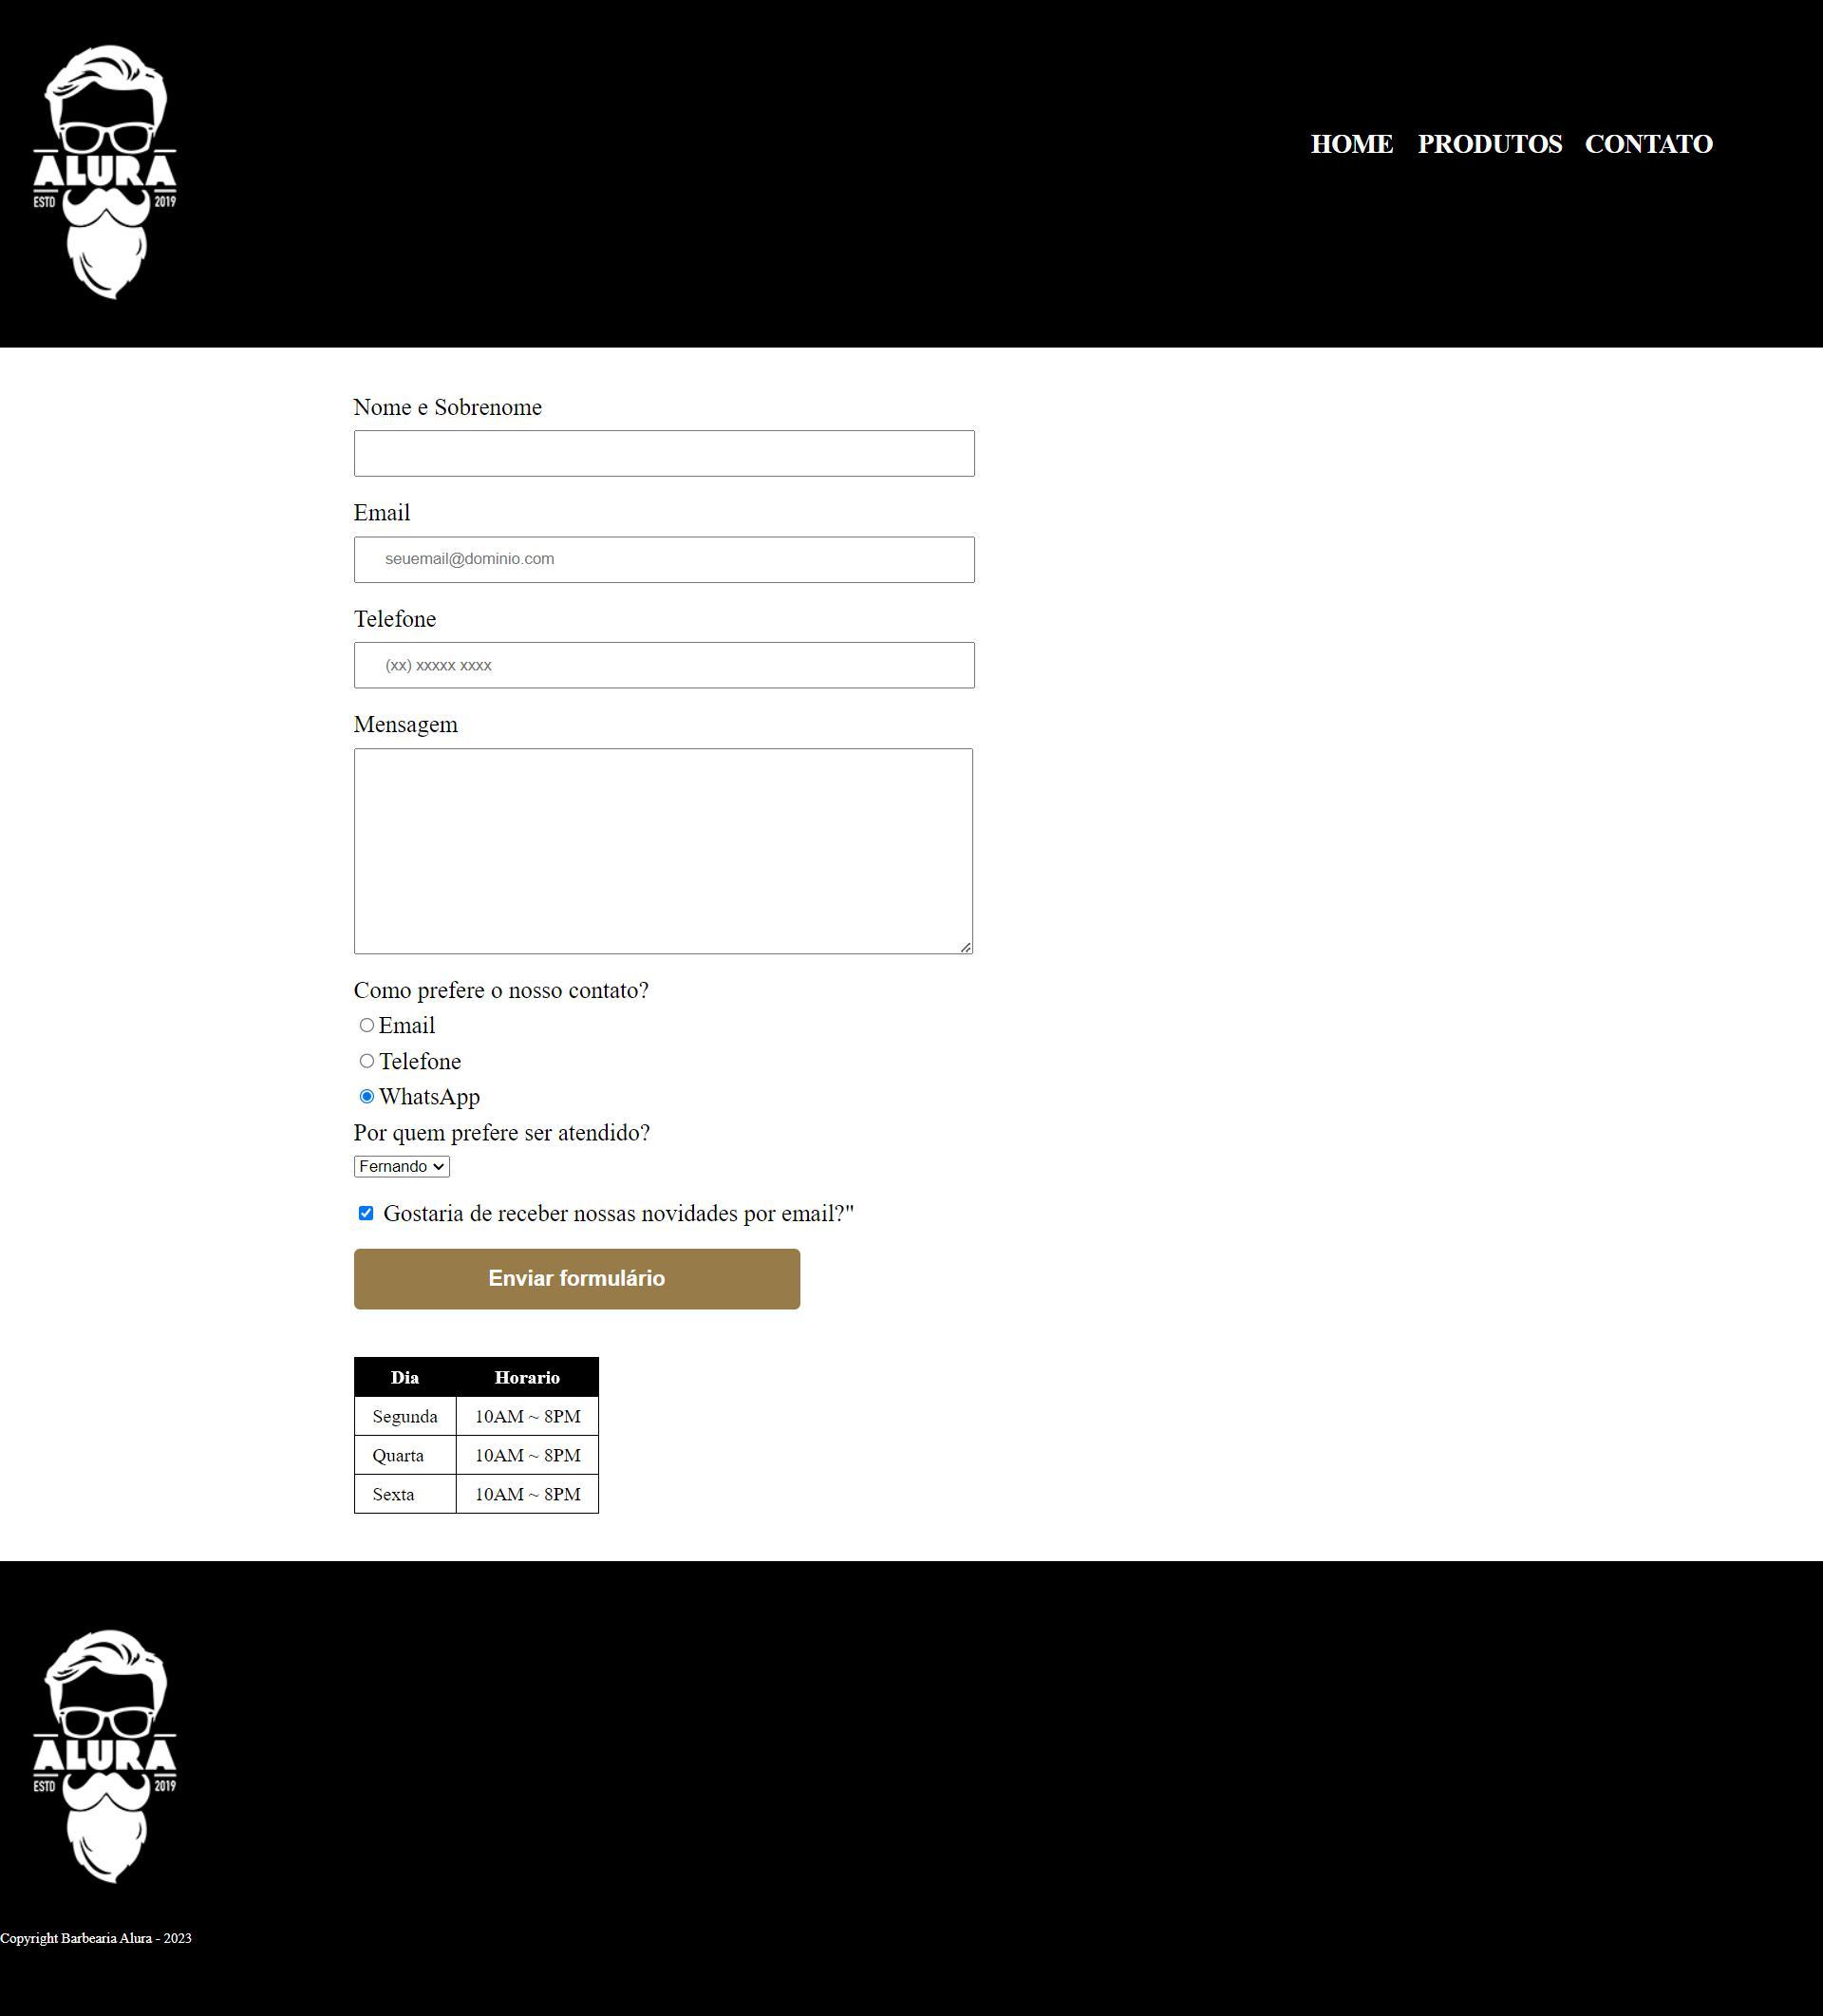This screenshot has width=1823, height=2016.
Task: Click Enviar formulário submit button
Action: tap(576, 1276)
